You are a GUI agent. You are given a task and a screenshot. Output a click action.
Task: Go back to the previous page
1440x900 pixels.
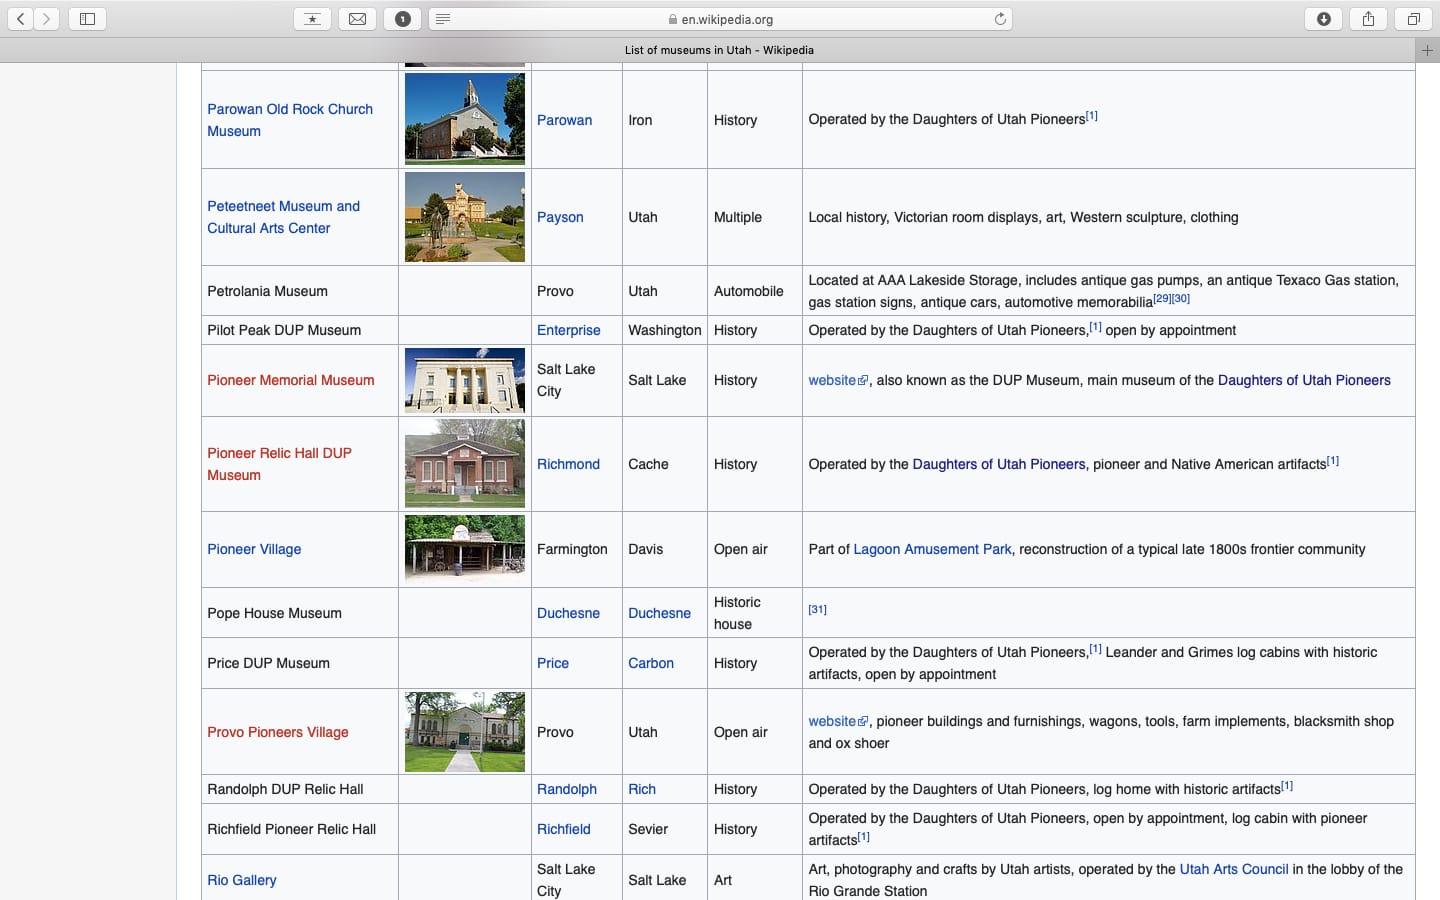20,19
